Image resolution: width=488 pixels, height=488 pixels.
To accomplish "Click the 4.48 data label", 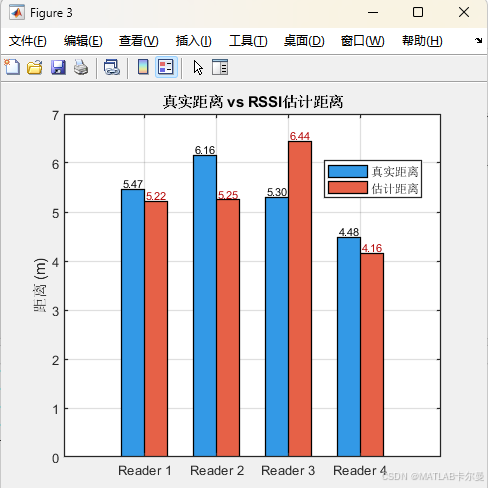I will pos(349,232).
